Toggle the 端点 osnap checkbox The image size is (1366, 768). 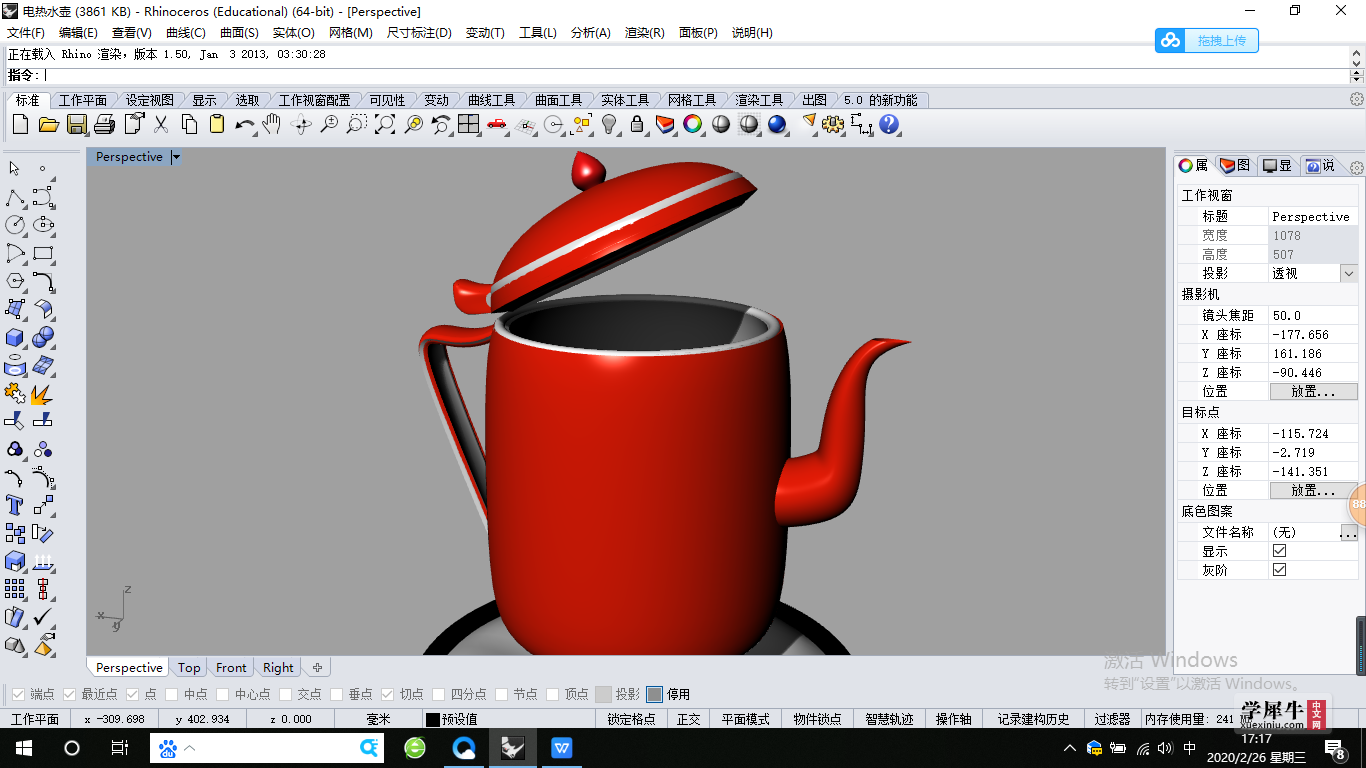(x=17, y=694)
